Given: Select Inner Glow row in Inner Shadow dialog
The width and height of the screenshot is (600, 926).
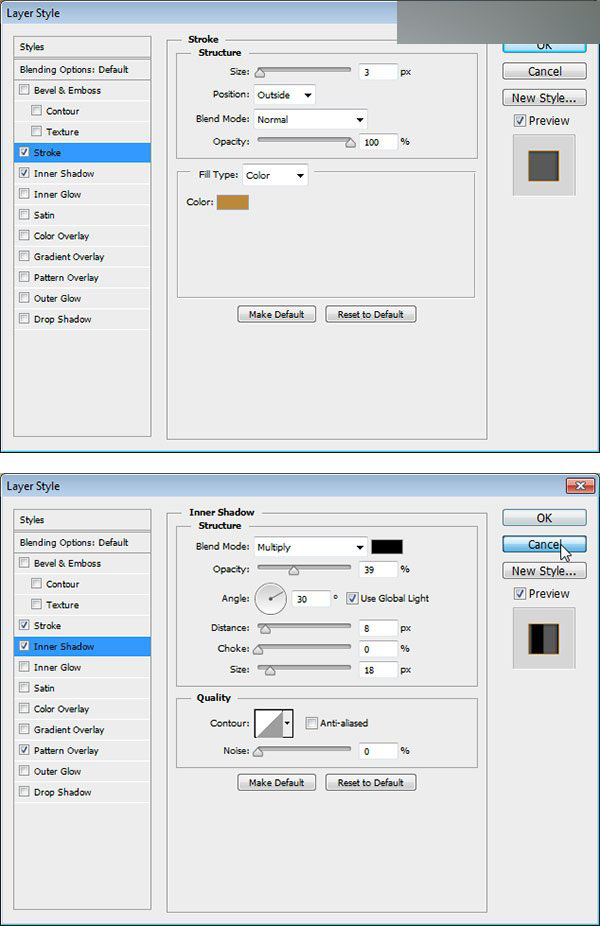Looking at the screenshot, I should pos(82,667).
